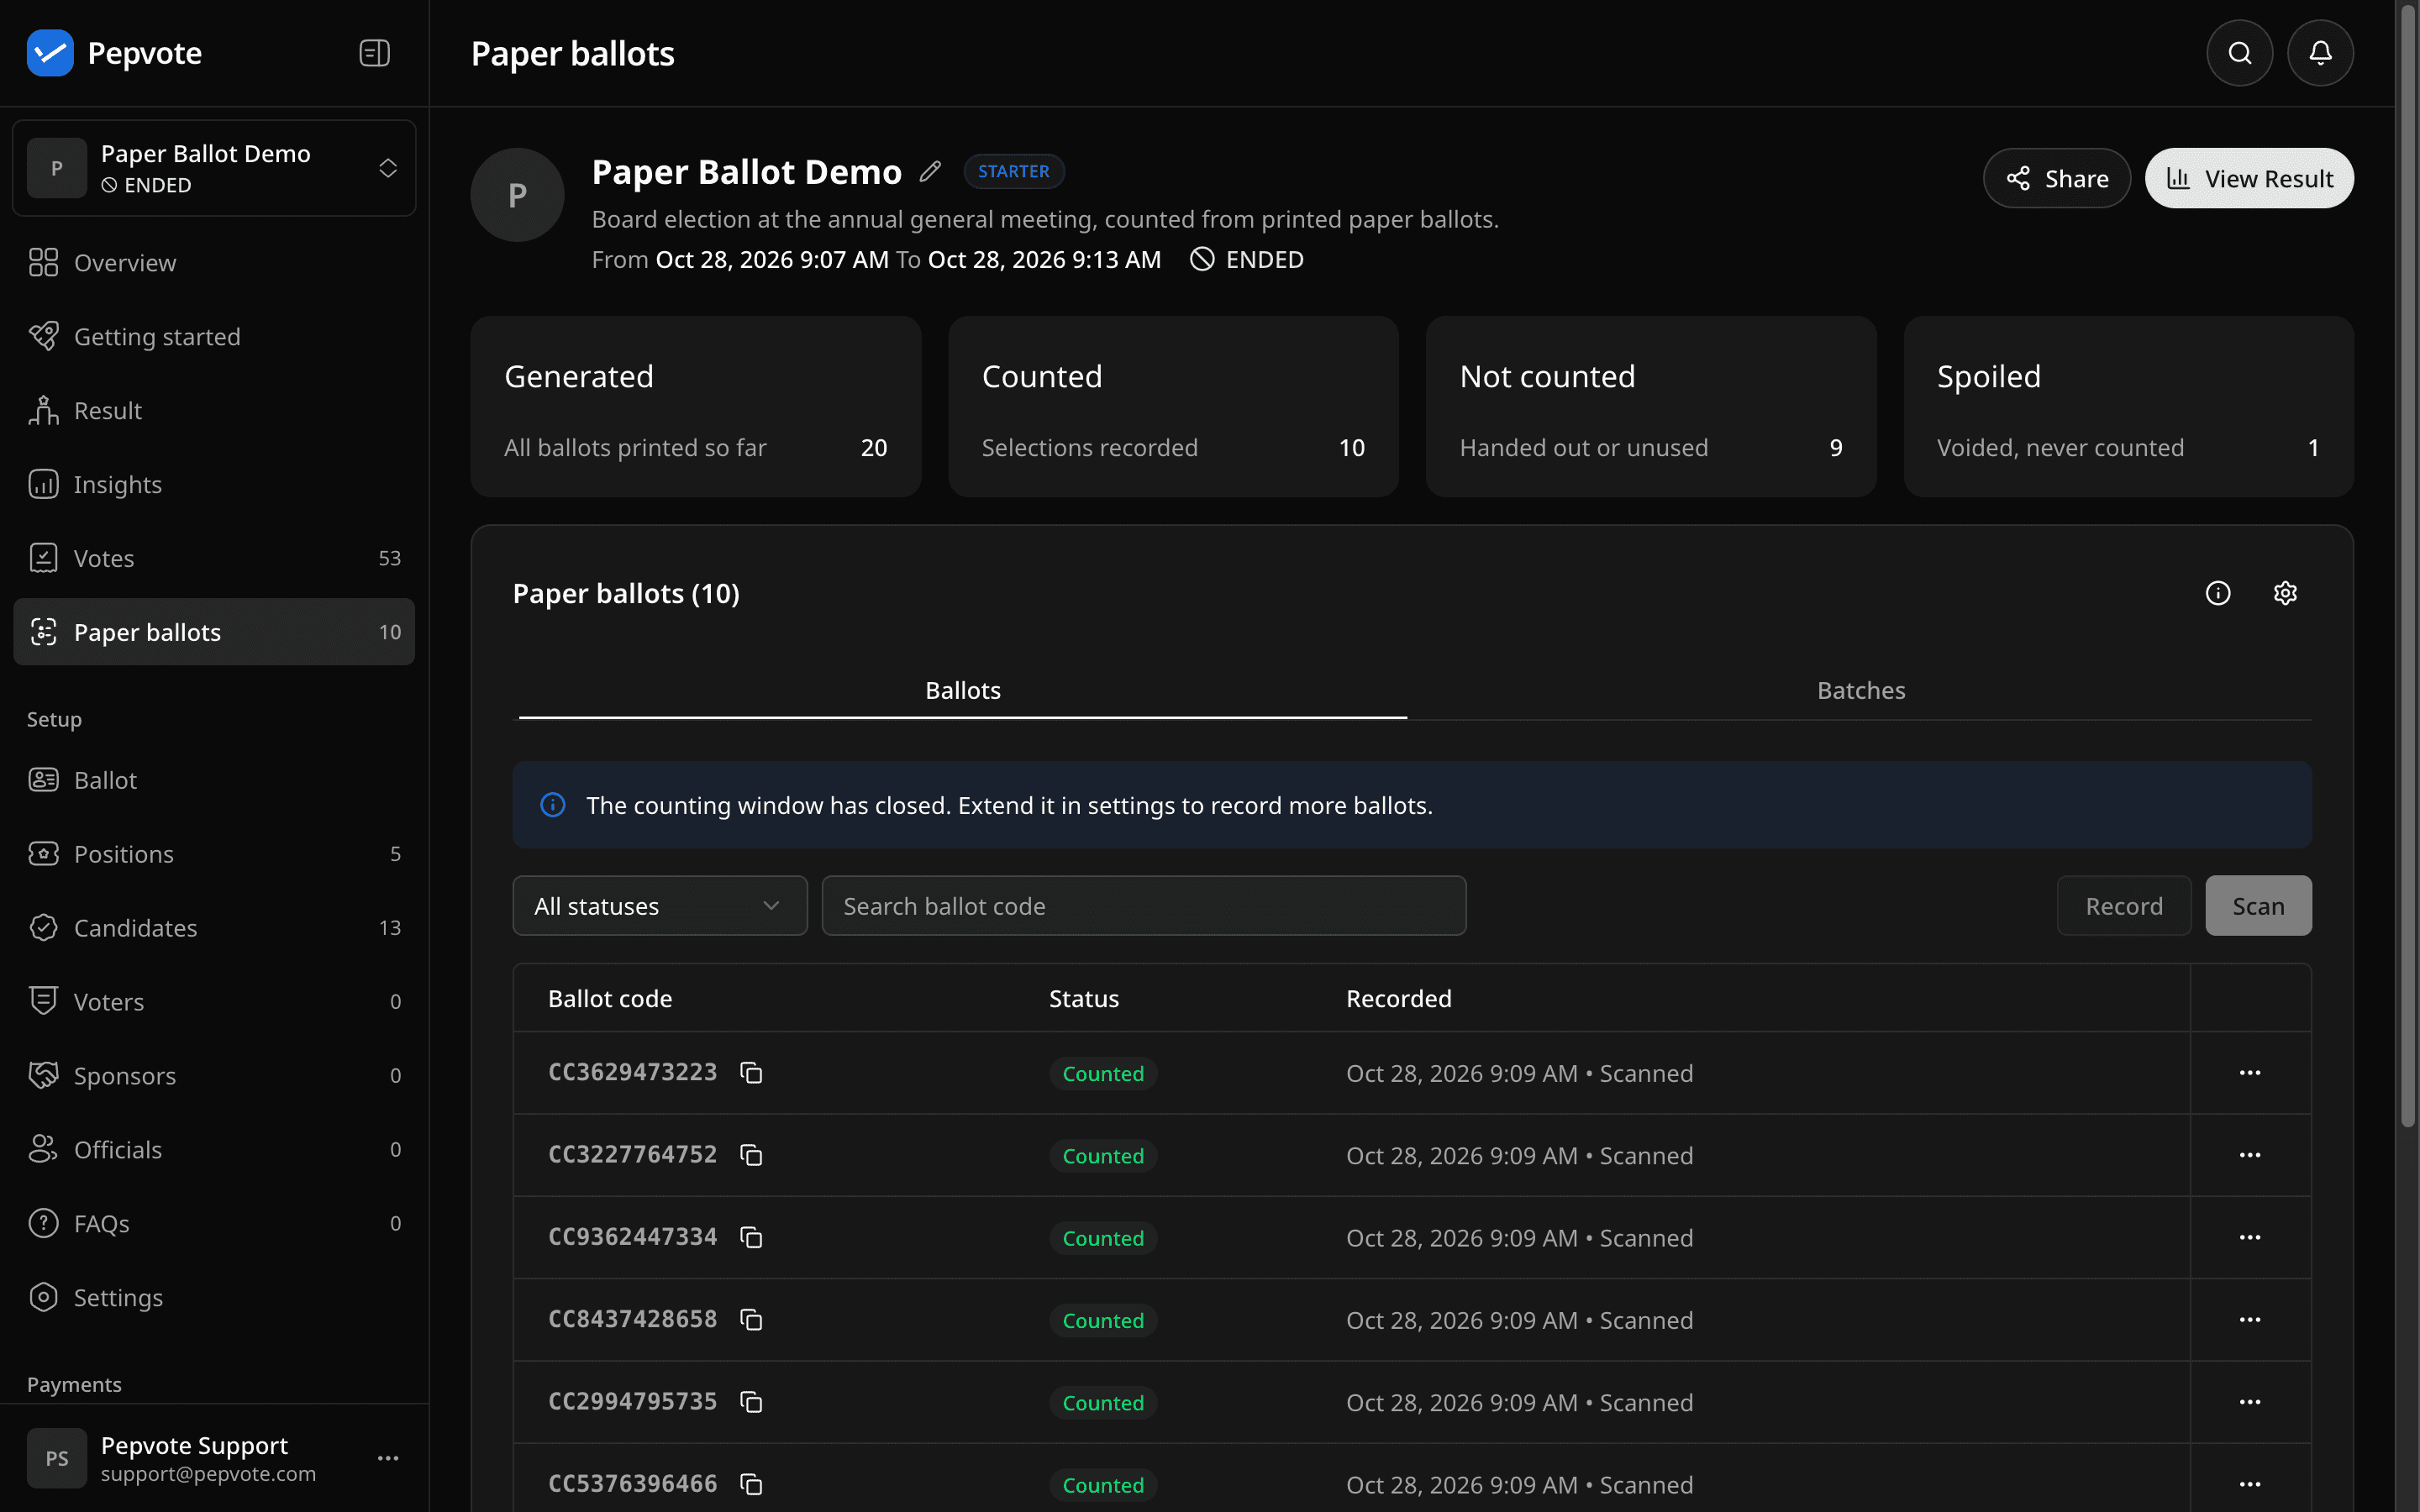This screenshot has height=1512, width=2420.
Task: Copy ballot code CC9362447334
Action: (751, 1237)
